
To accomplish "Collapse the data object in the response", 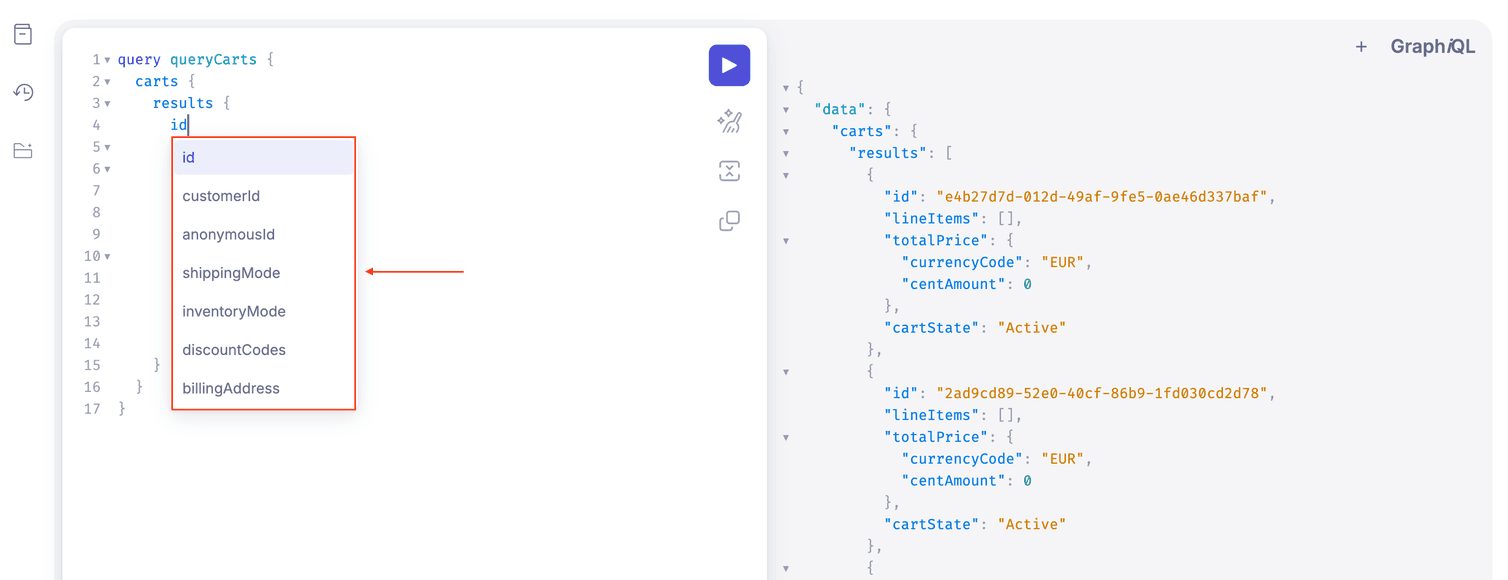I will click(786, 109).
